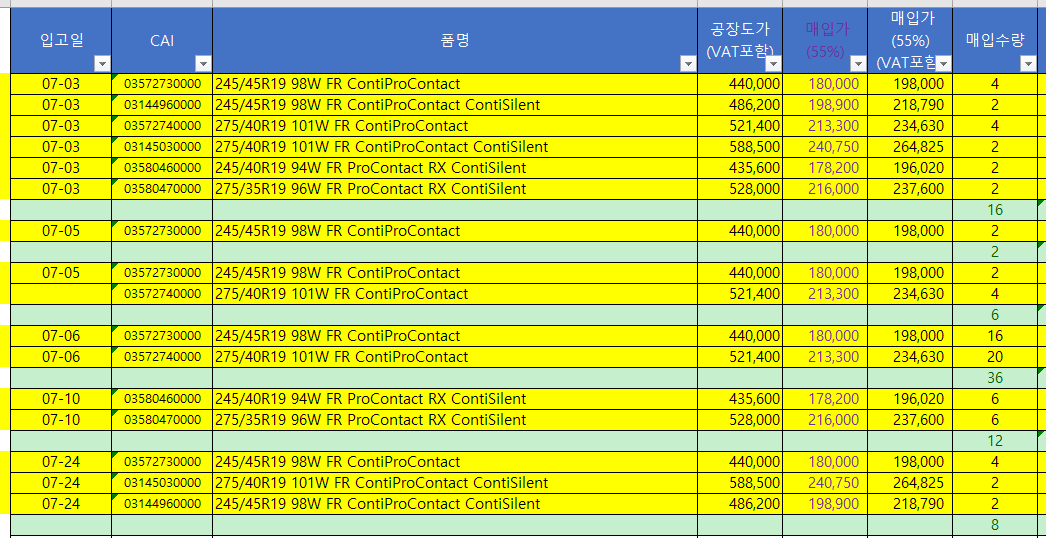This screenshot has height=538, width=1046.
Task: Select the subtotal cell showing 36
Action: tap(994, 378)
